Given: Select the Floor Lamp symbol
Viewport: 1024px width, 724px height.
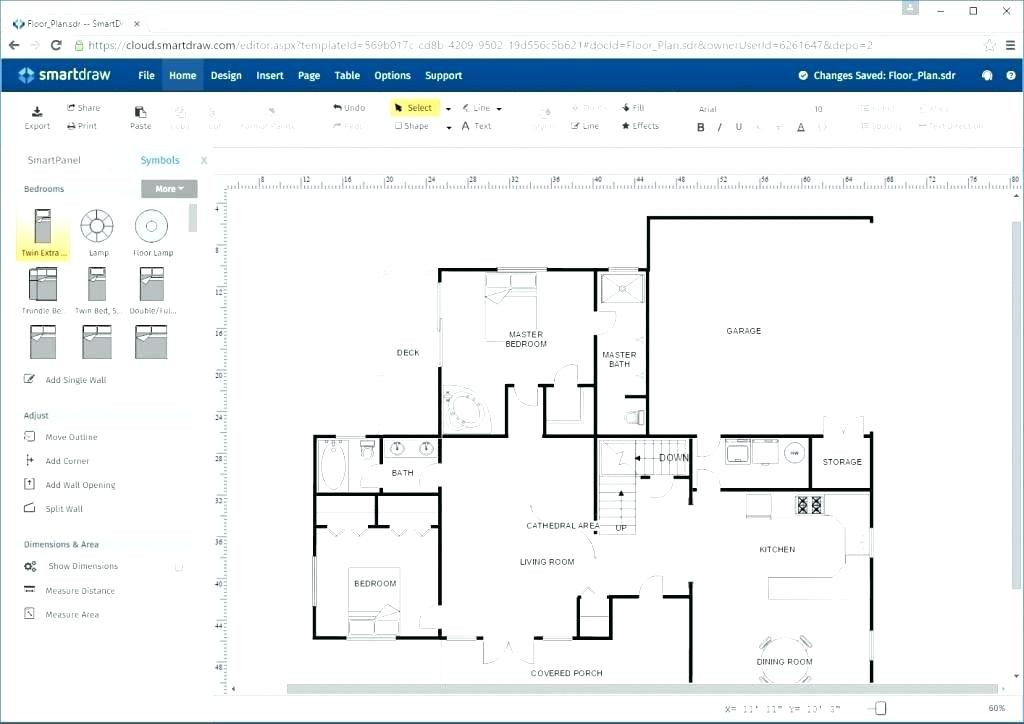Looking at the screenshot, I should (x=151, y=224).
